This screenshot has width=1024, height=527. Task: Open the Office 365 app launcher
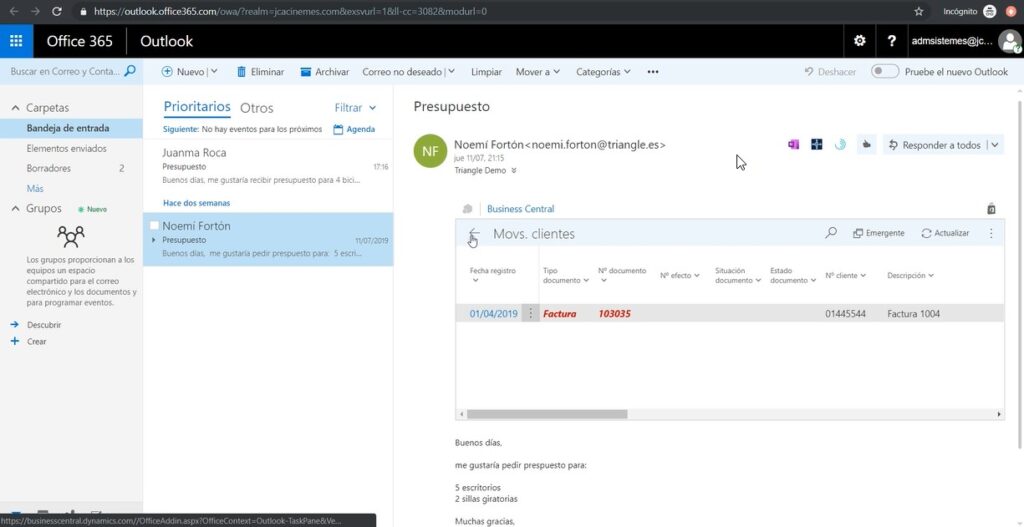coord(16,41)
